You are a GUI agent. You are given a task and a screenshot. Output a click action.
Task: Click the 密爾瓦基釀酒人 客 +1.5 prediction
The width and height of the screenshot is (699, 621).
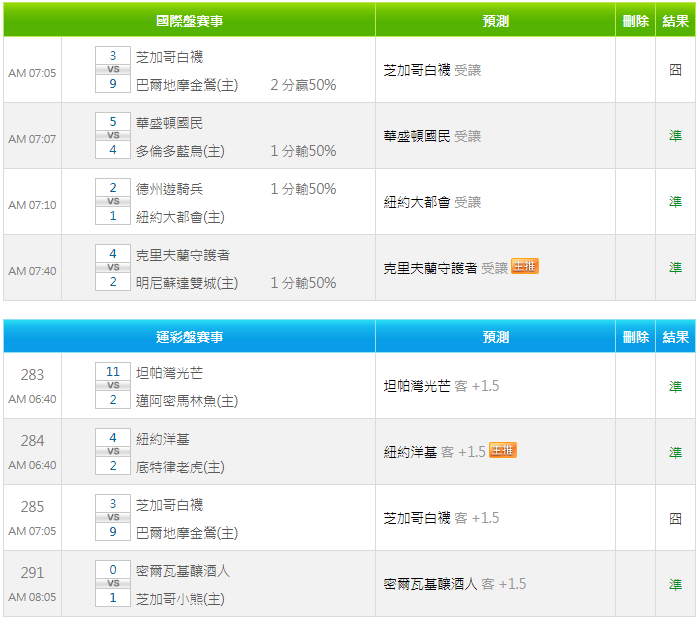[x=455, y=584]
